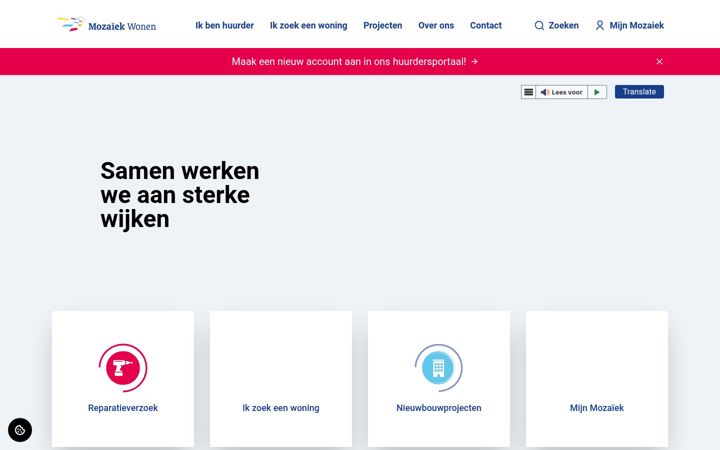Open the 'Over ons' menu
720x450 pixels.
[436, 25]
